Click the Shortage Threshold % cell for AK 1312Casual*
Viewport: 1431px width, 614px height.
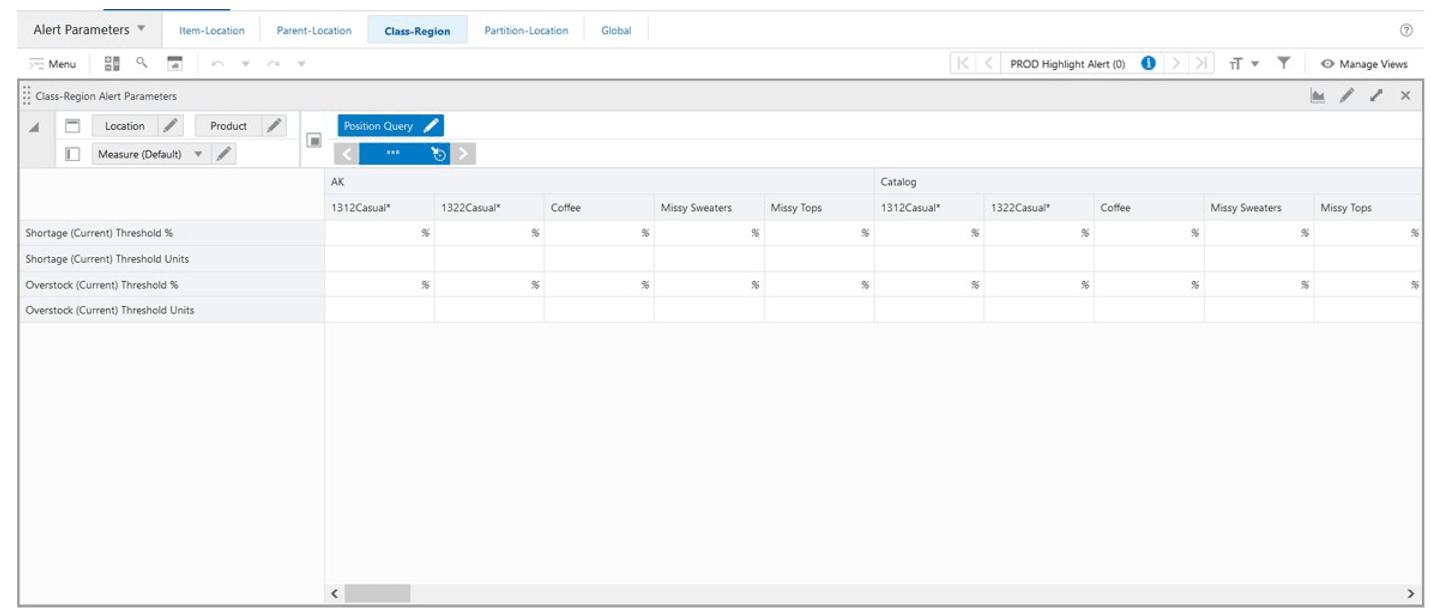(x=380, y=233)
